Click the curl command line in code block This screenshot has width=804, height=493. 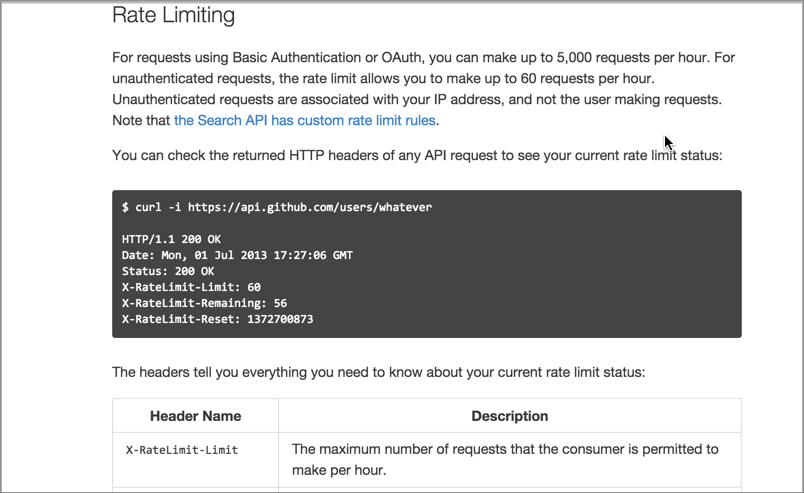(277, 207)
